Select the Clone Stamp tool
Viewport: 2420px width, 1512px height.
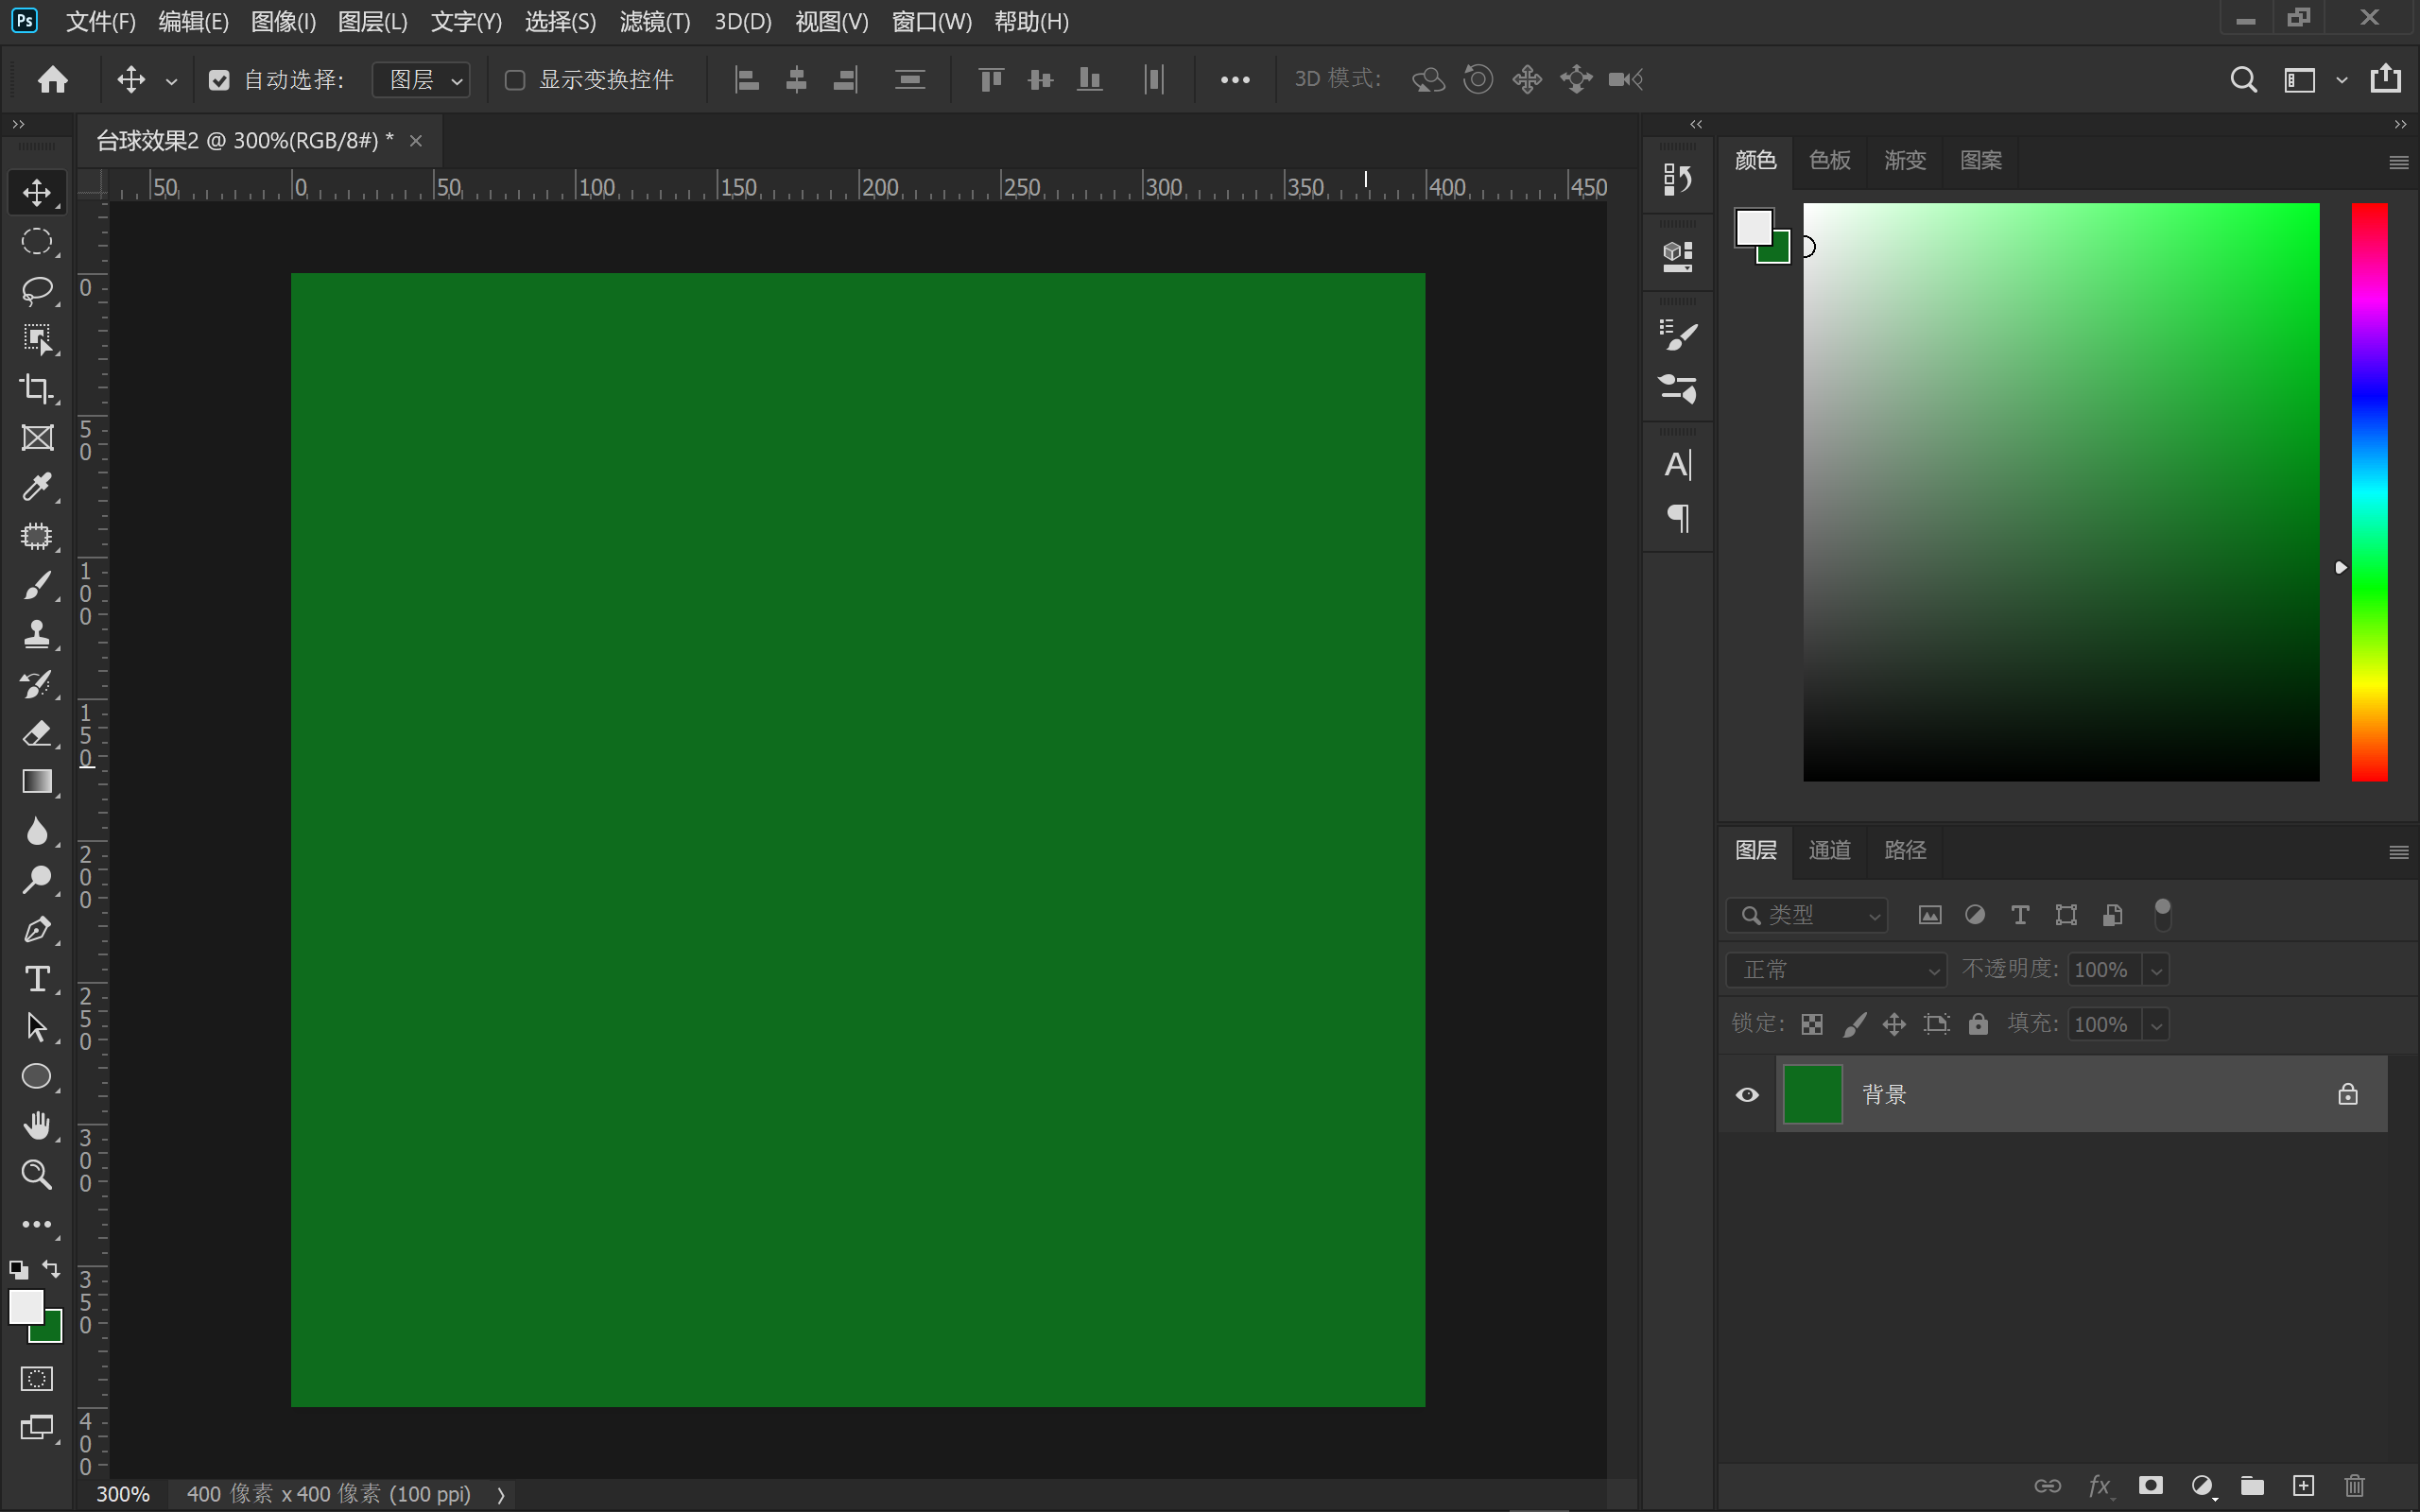[37, 634]
